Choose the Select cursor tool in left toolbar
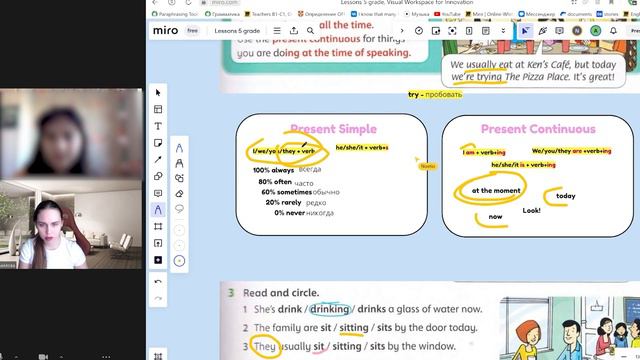 (x=158, y=93)
